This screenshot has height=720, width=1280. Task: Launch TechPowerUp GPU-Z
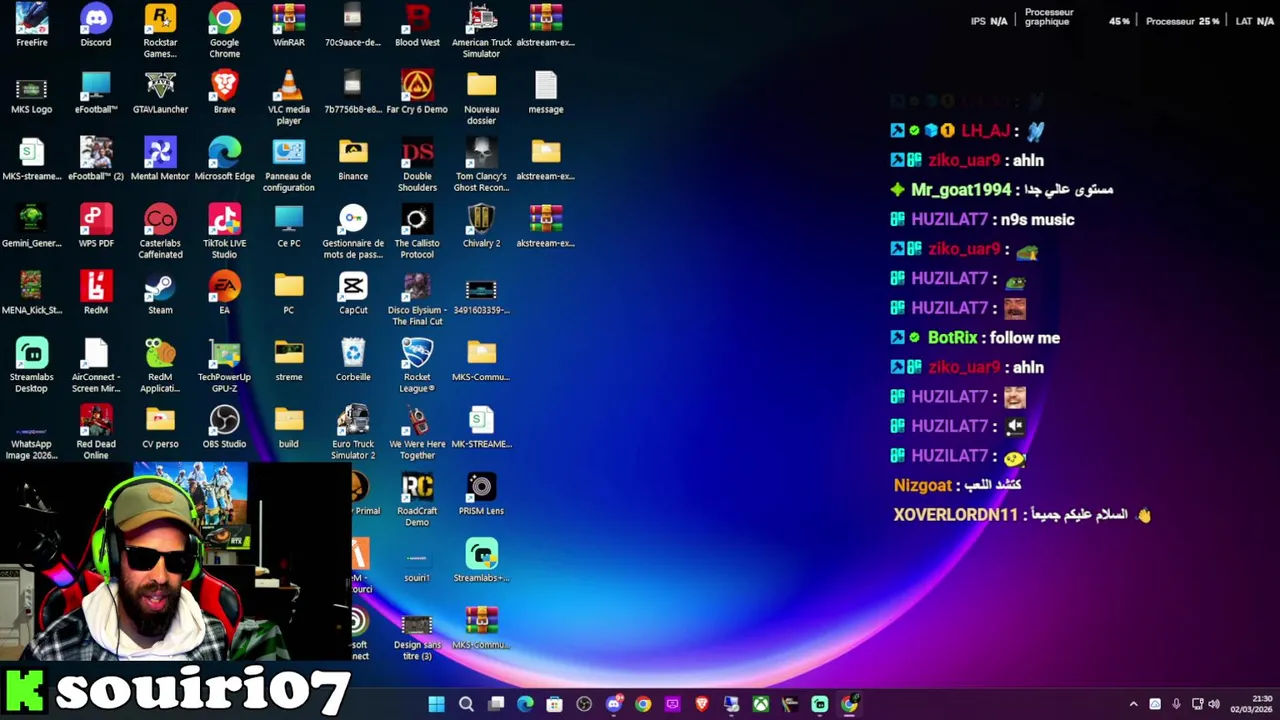(224, 366)
